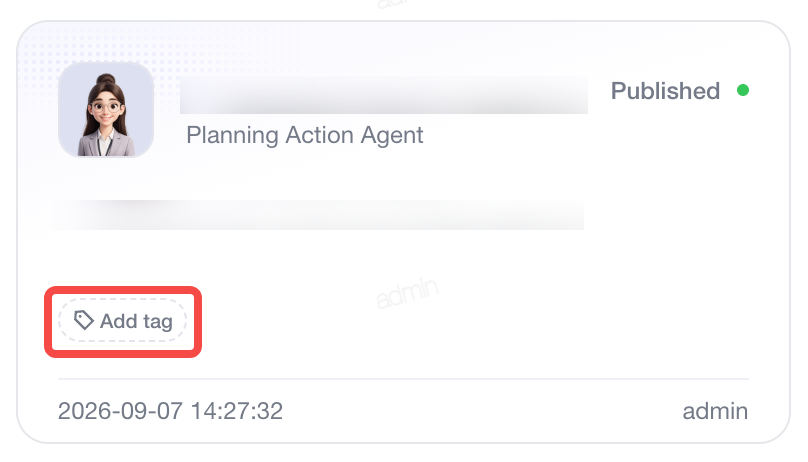
Task: Click the word Agent in the subtitle
Action: point(392,136)
